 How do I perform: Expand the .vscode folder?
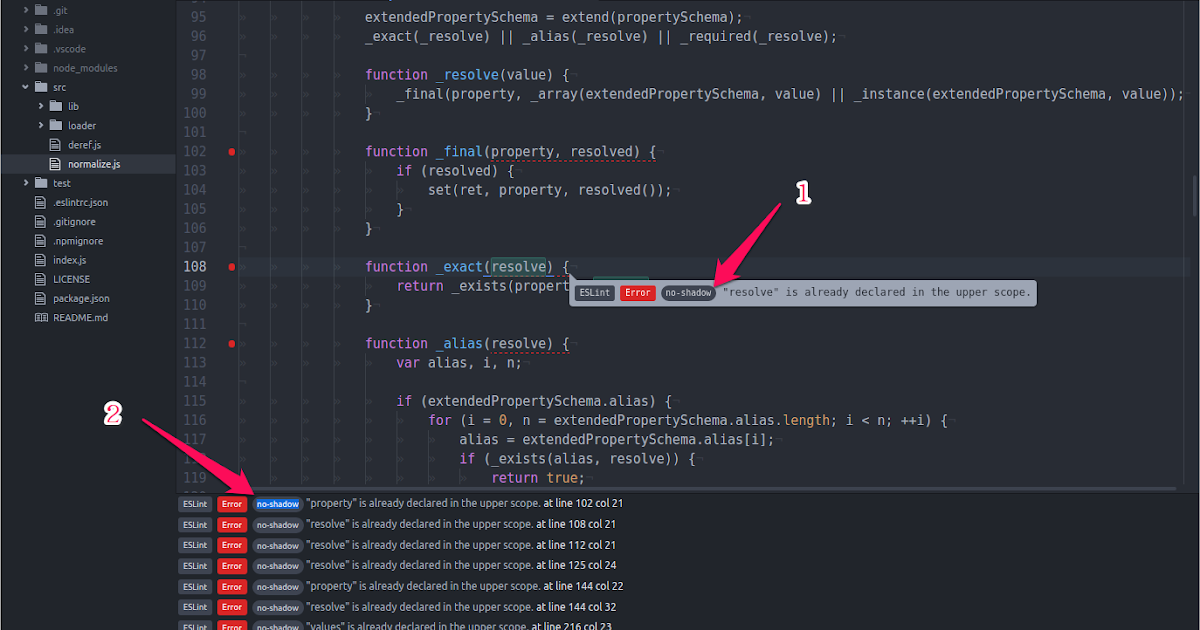click(26, 49)
